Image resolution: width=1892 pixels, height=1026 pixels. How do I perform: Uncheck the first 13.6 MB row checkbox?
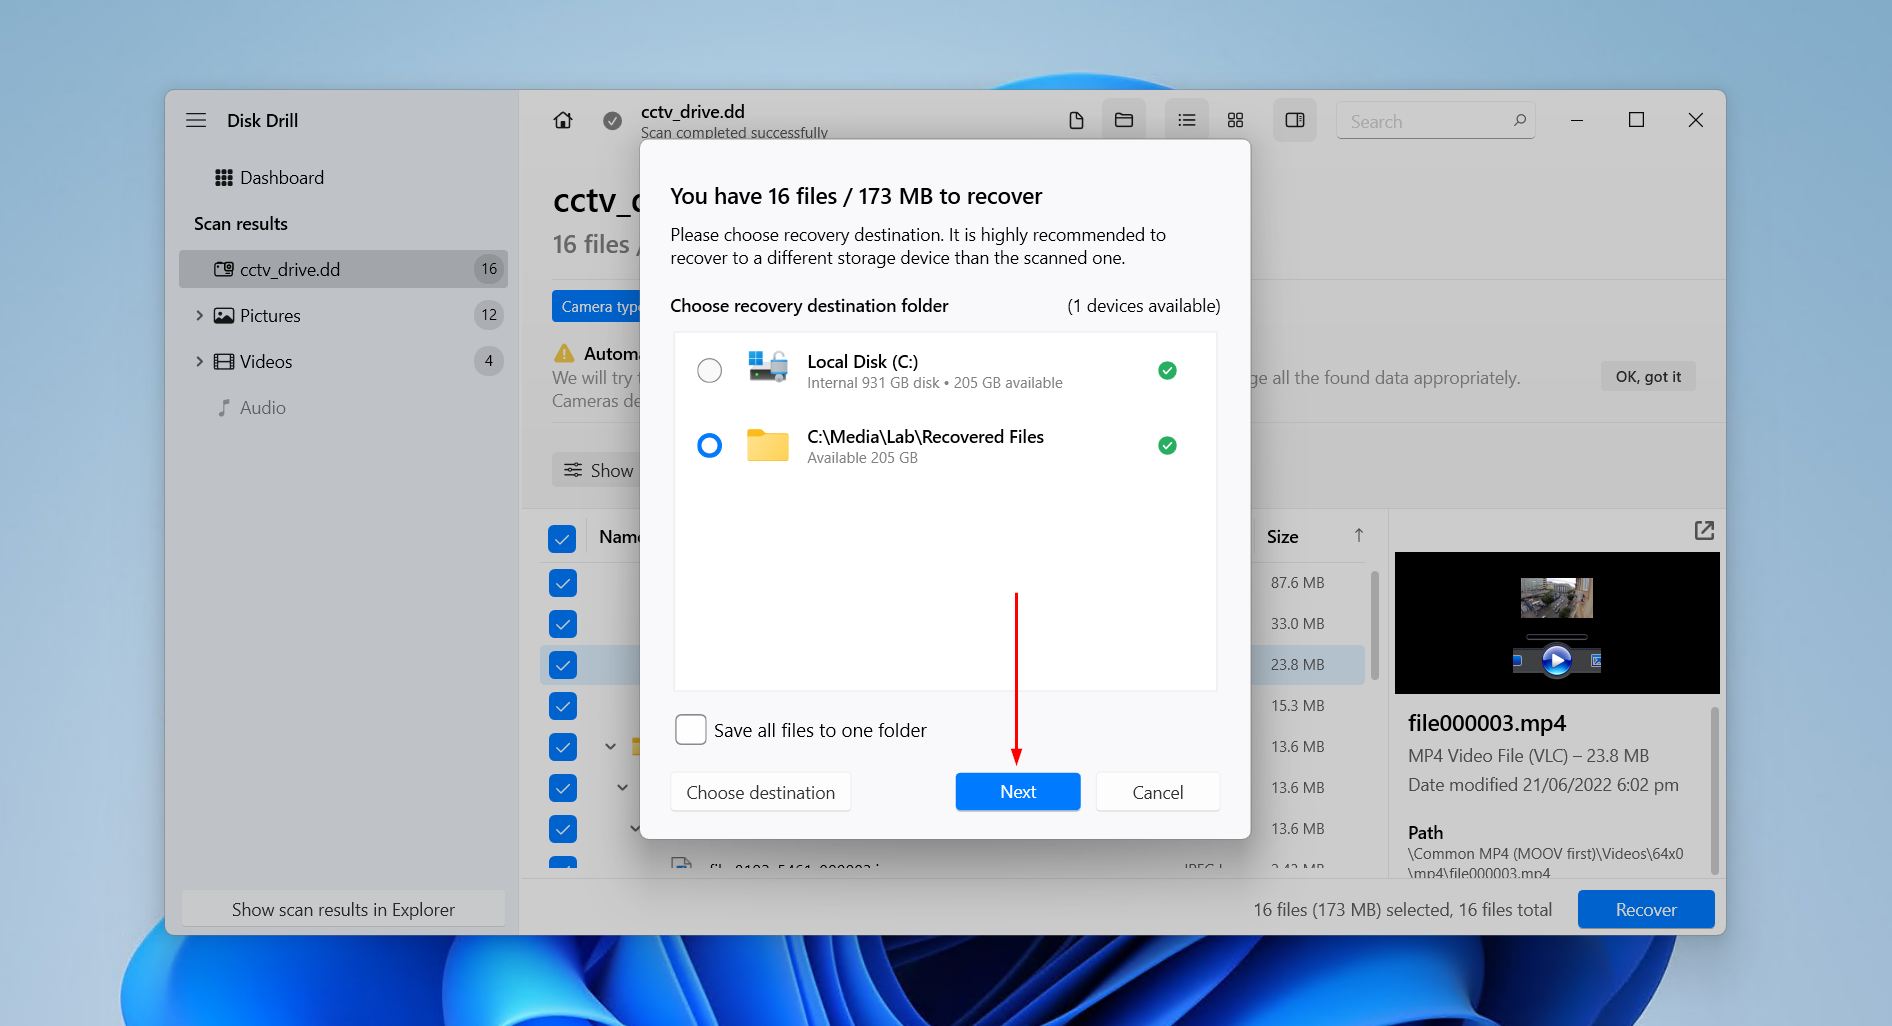click(562, 747)
